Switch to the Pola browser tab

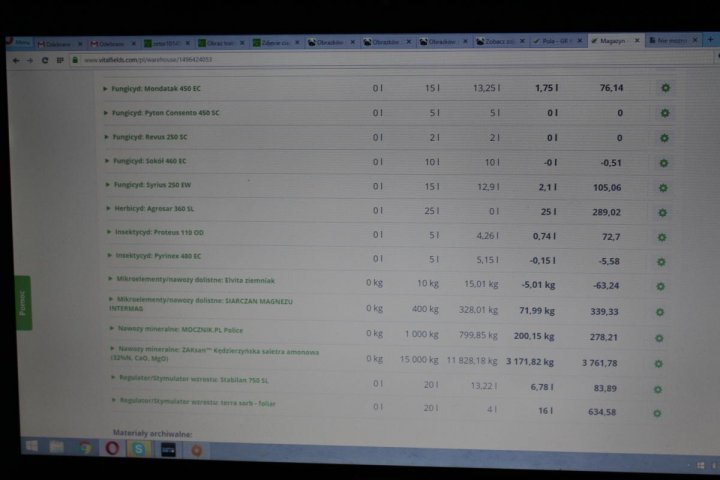555,42
